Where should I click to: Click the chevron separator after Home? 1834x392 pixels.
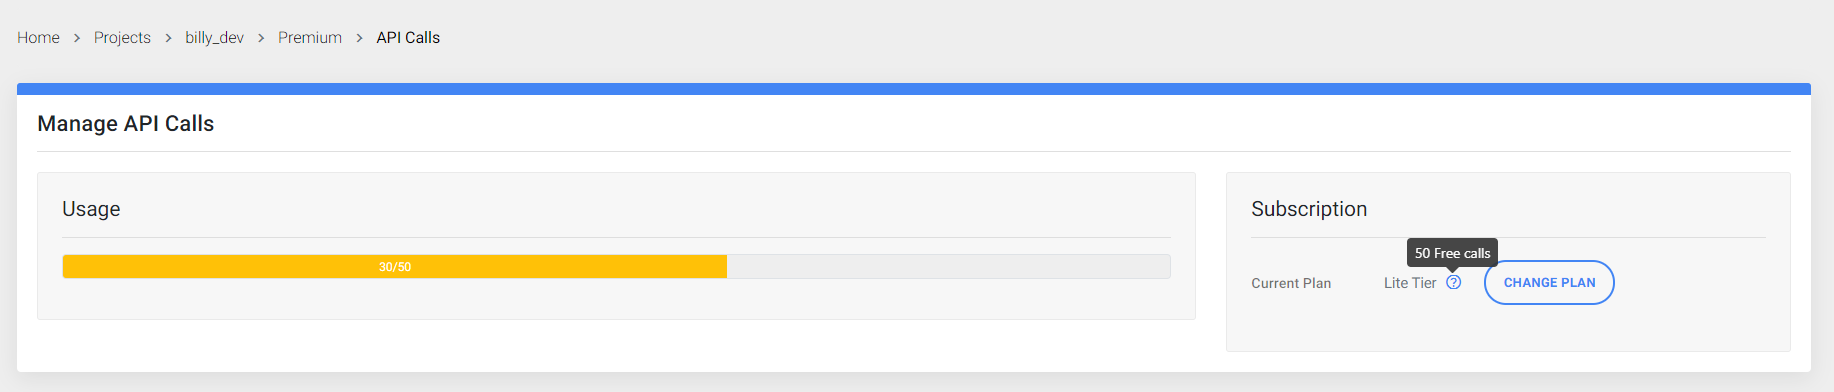coord(77,38)
